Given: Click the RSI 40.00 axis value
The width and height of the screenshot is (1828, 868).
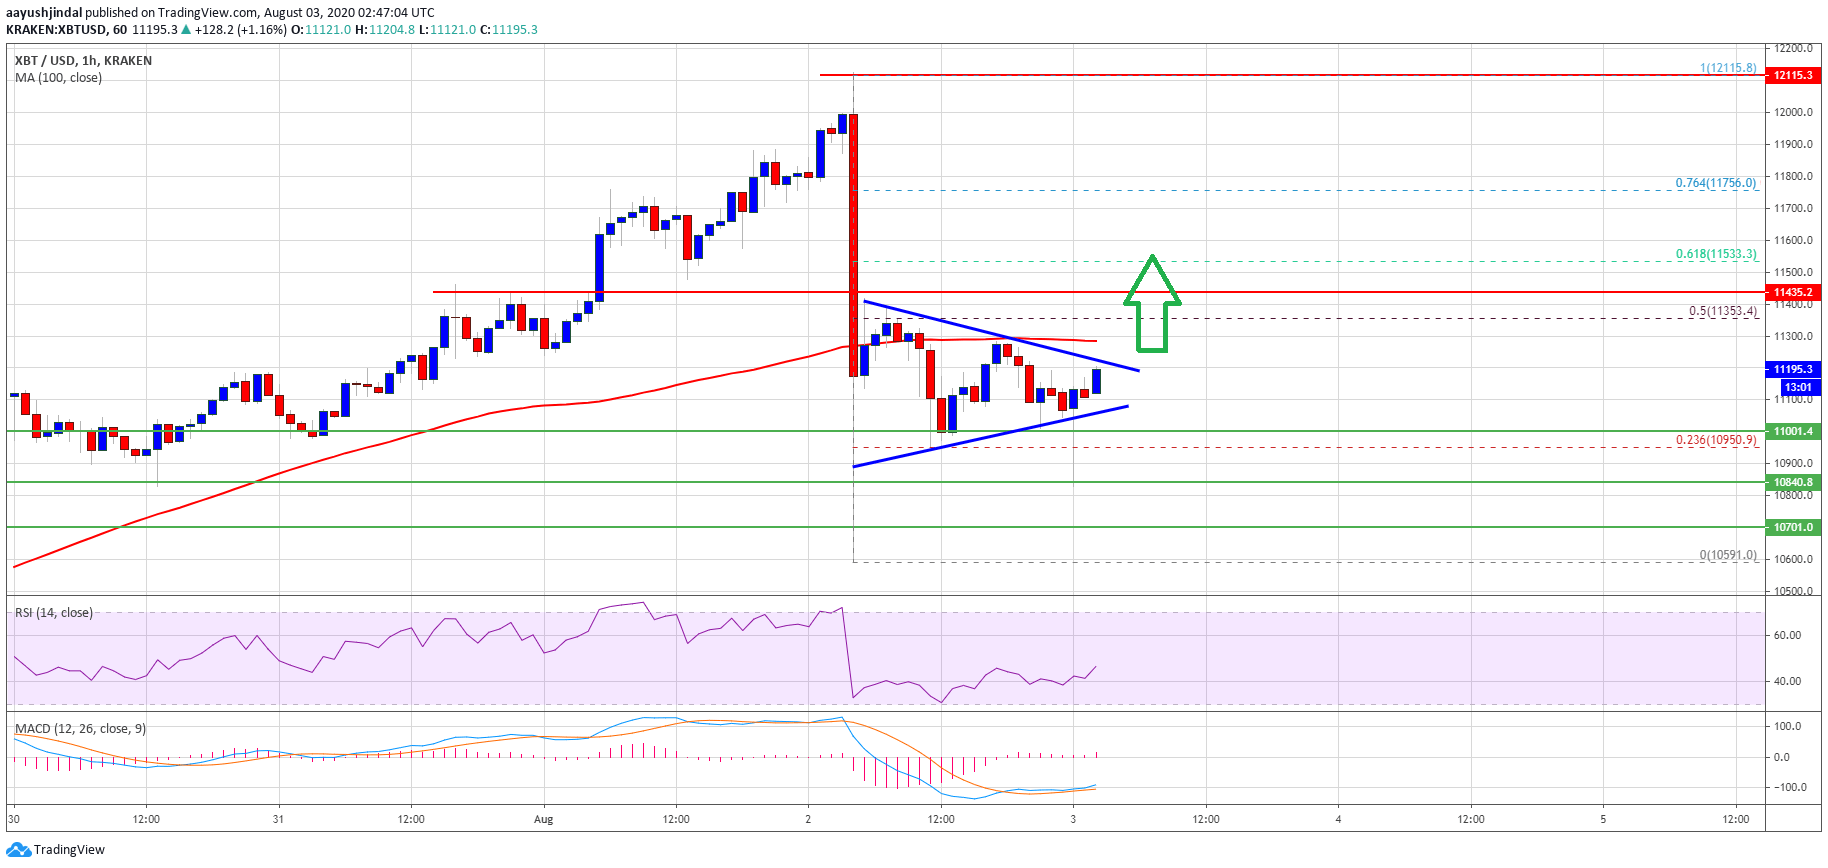Looking at the screenshot, I should click(1787, 681).
